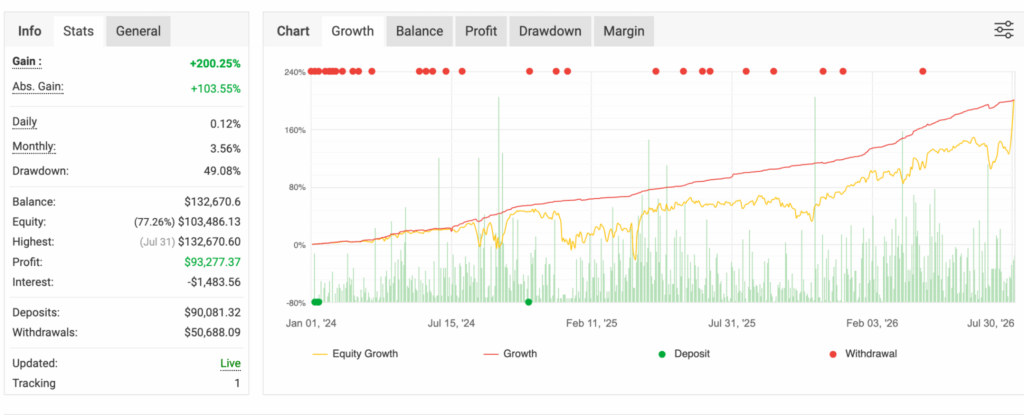Toggle the red Growth legend series
This screenshot has width=1024, height=415.
tap(510, 354)
